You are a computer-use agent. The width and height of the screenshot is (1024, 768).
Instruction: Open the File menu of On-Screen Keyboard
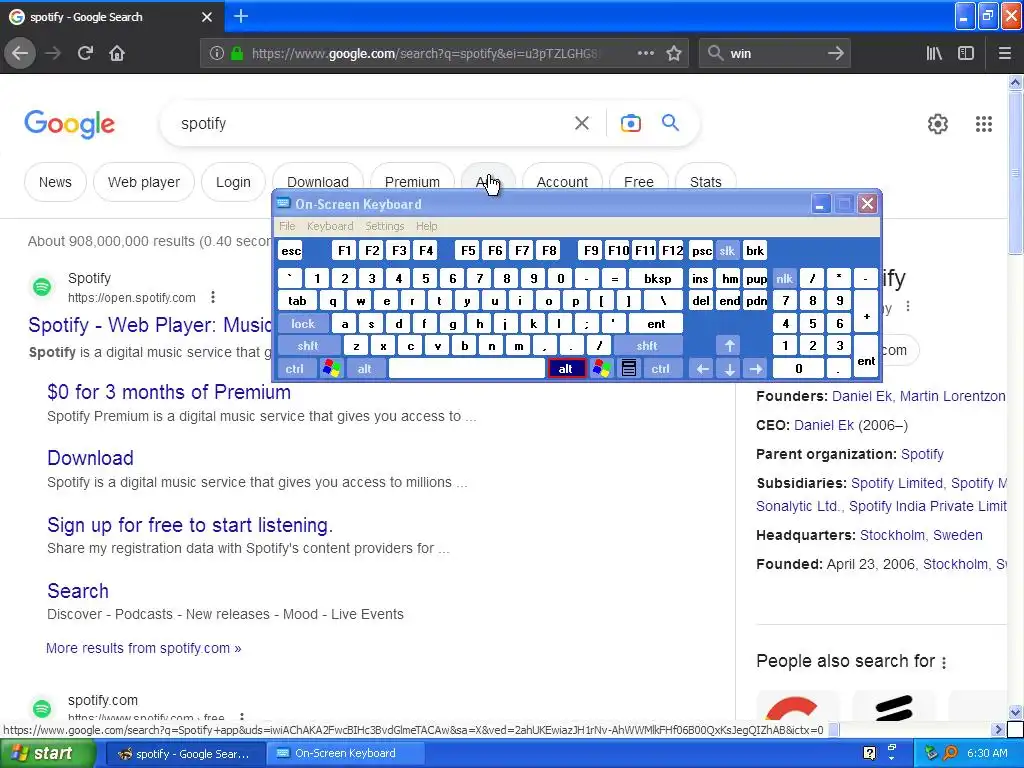[287, 226]
